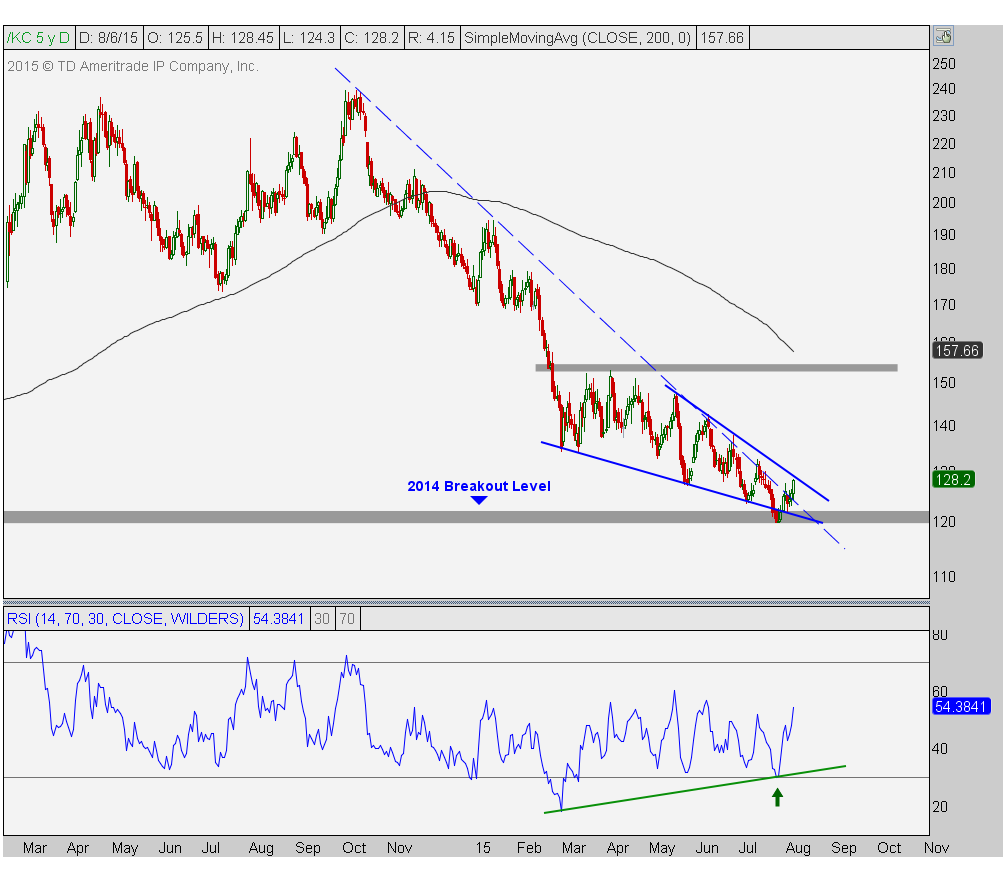
Task: Click the 120 price axis label
Action: 944,522
